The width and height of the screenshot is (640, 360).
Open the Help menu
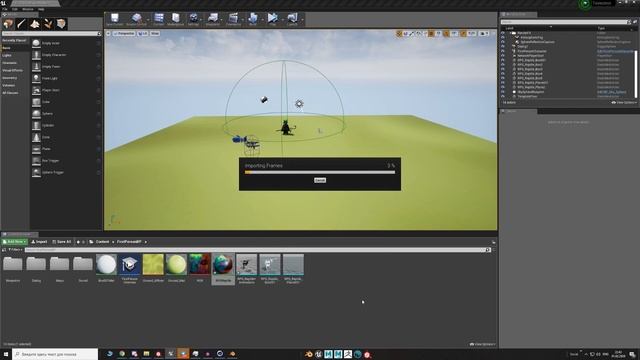click(x=41, y=9)
